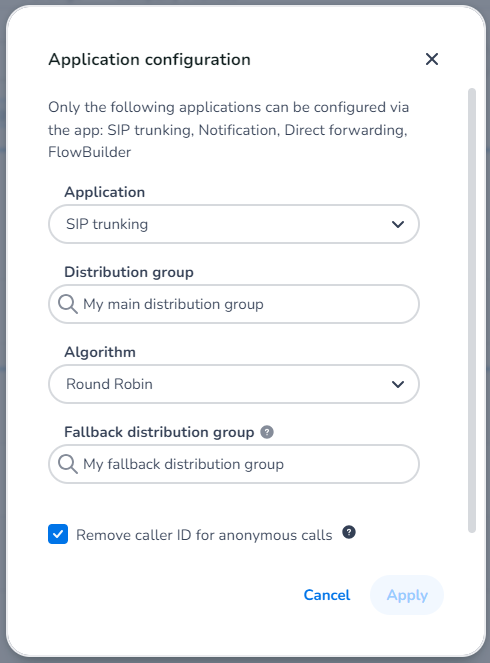Expand the Algorithm dropdown showing Round Robin
490x663 pixels.
click(x=234, y=384)
